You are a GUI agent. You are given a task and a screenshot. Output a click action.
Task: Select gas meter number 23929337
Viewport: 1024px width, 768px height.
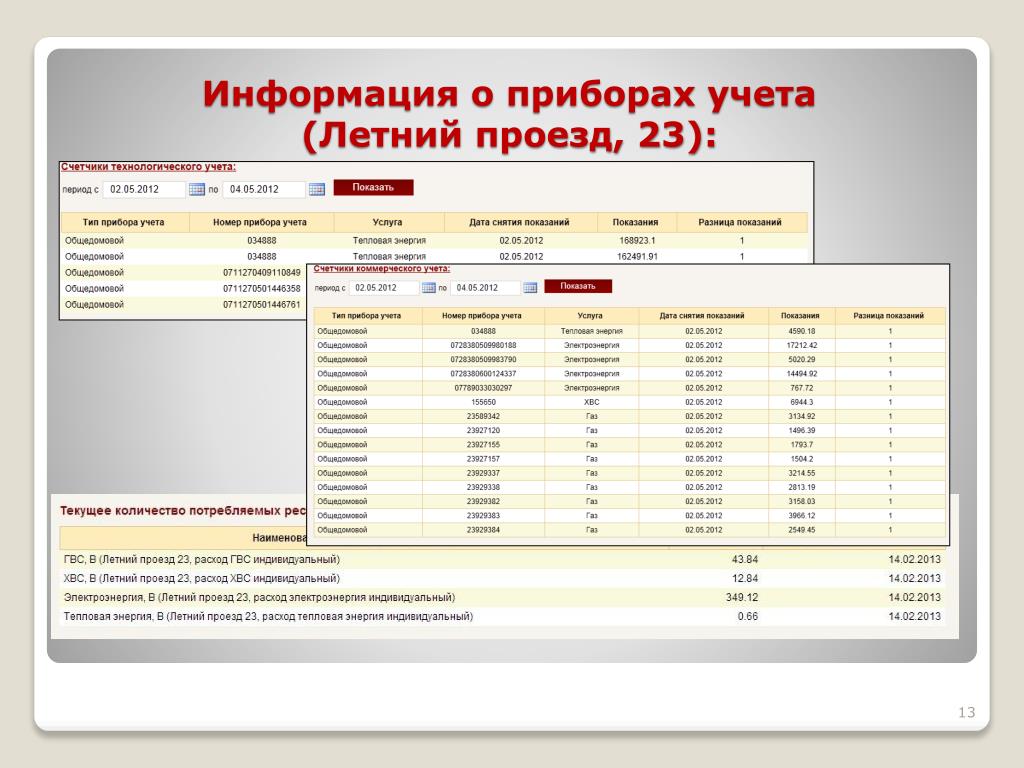coord(483,473)
